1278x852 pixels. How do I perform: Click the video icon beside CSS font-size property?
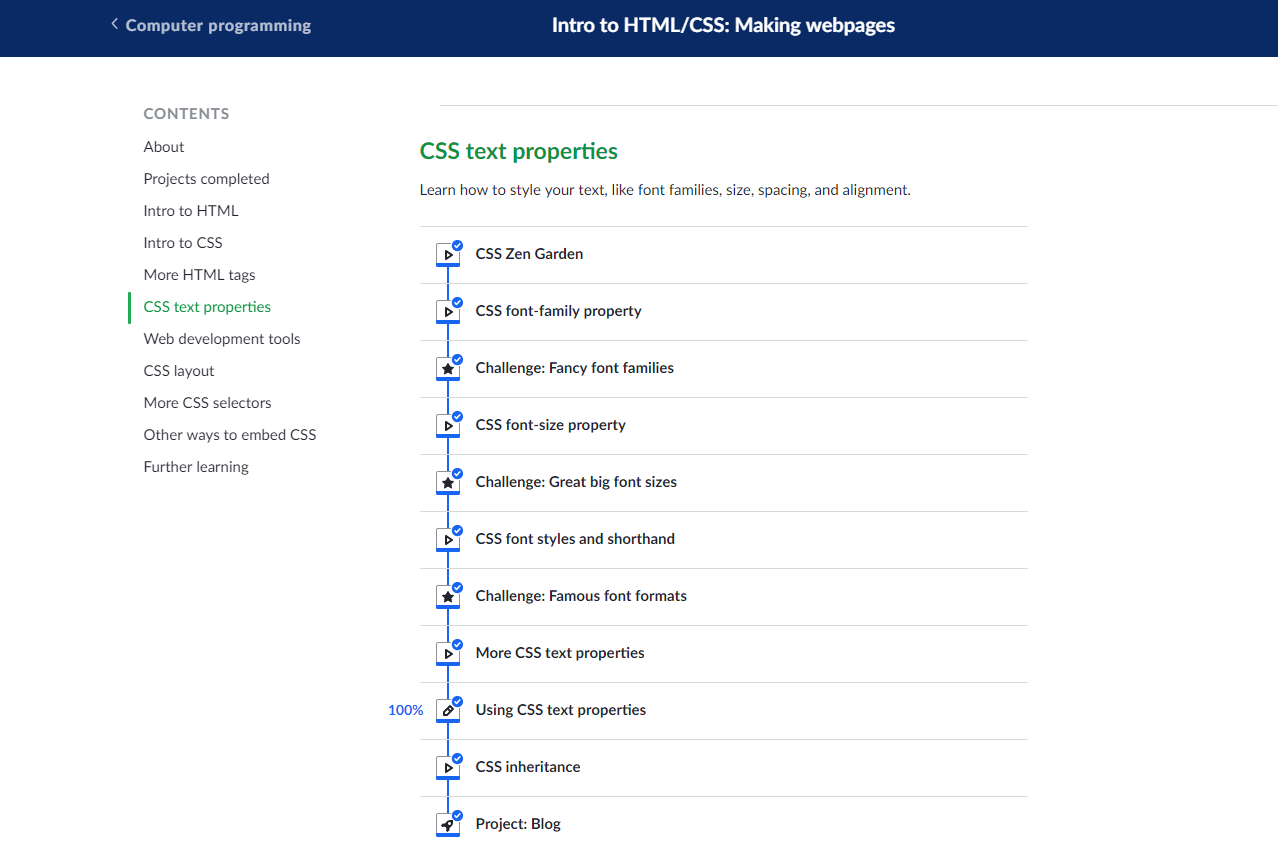448,426
